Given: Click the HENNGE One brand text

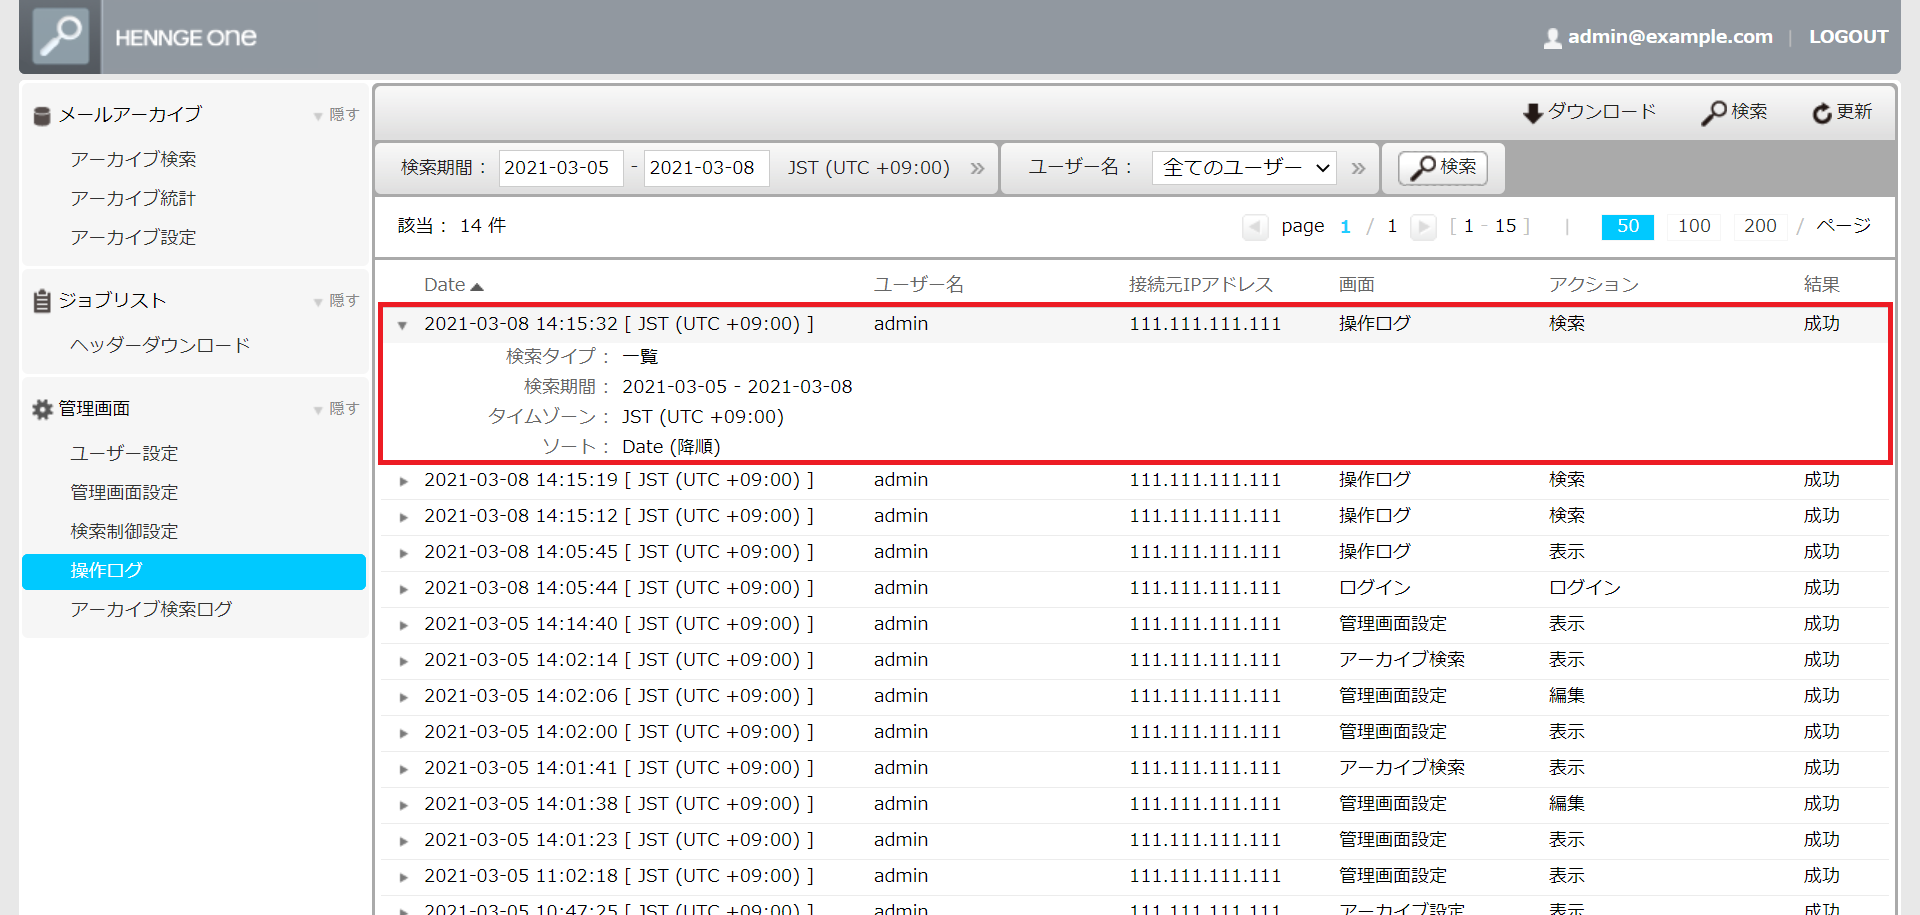Looking at the screenshot, I should pos(186,38).
